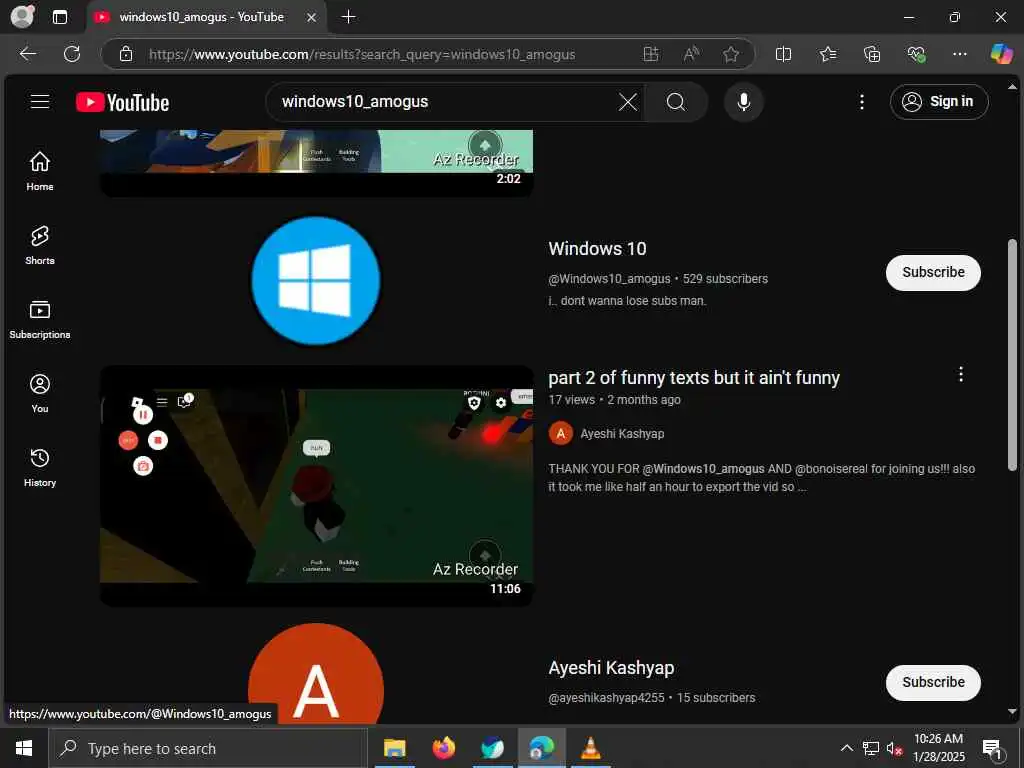Click the @Windows10_amogus mention in description
This screenshot has width=1024, height=768.
pyautogui.click(x=703, y=469)
